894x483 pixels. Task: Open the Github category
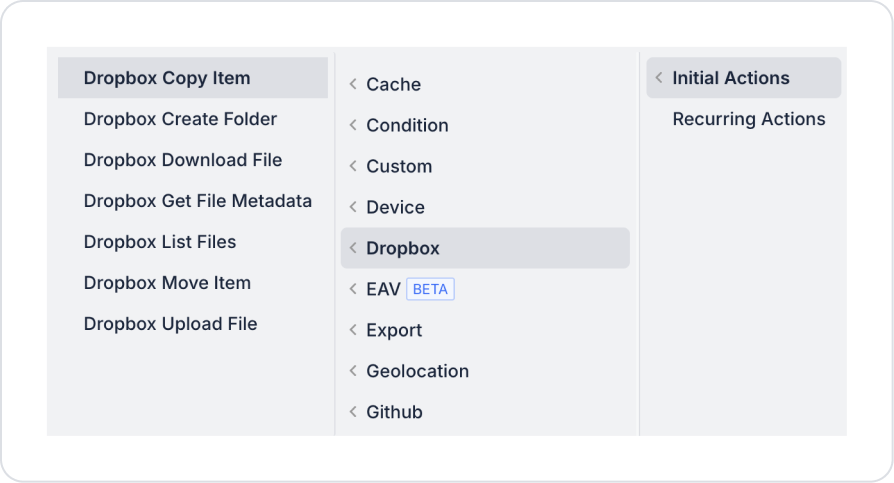pos(485,412)
